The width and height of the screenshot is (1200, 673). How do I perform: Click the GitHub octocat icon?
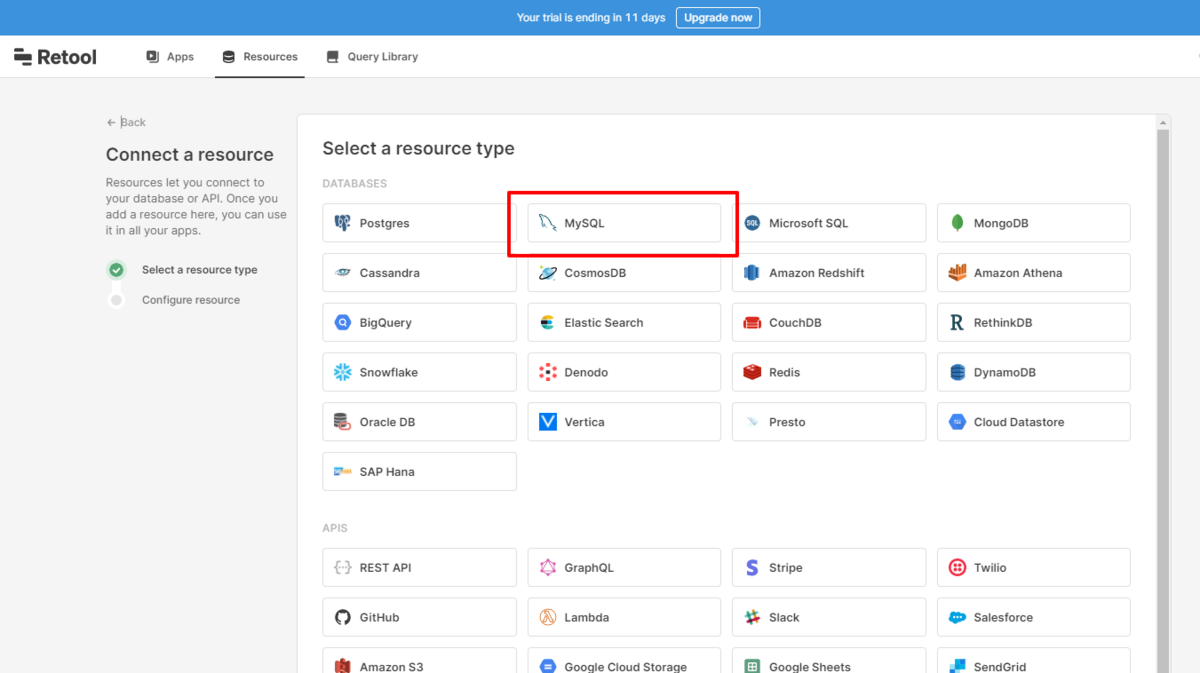click(343, 617)
